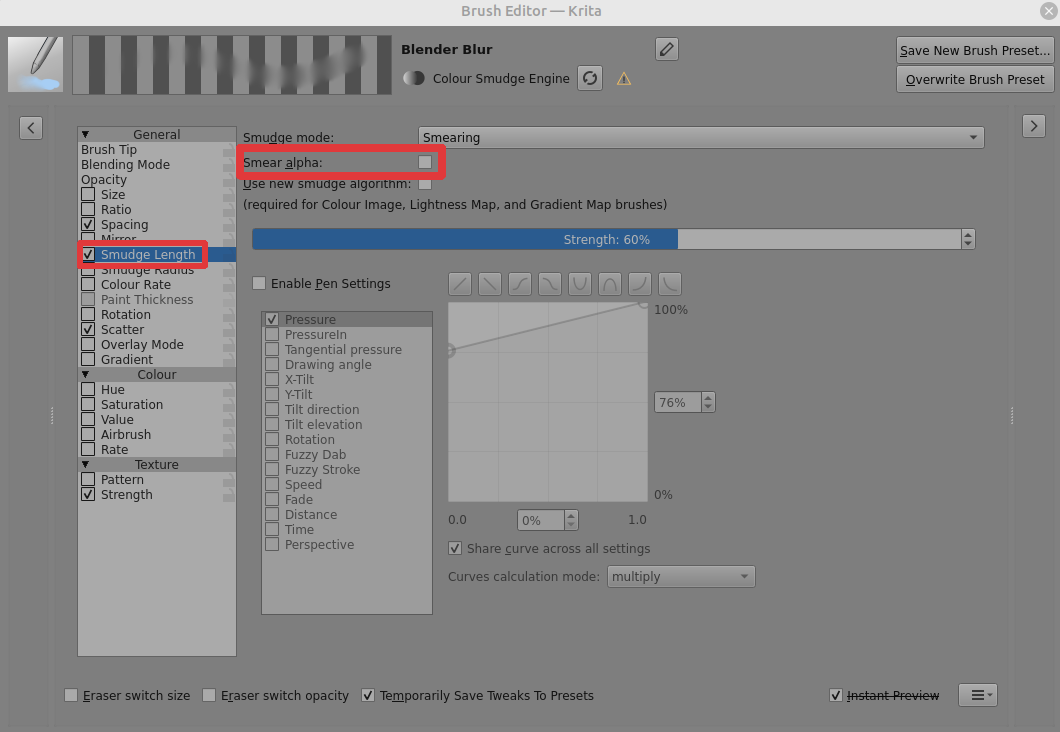The height and width of the screenshot is (732, 1060).
Task: Enable the Airbrush option checkbox
Action: tap(88, 435)
